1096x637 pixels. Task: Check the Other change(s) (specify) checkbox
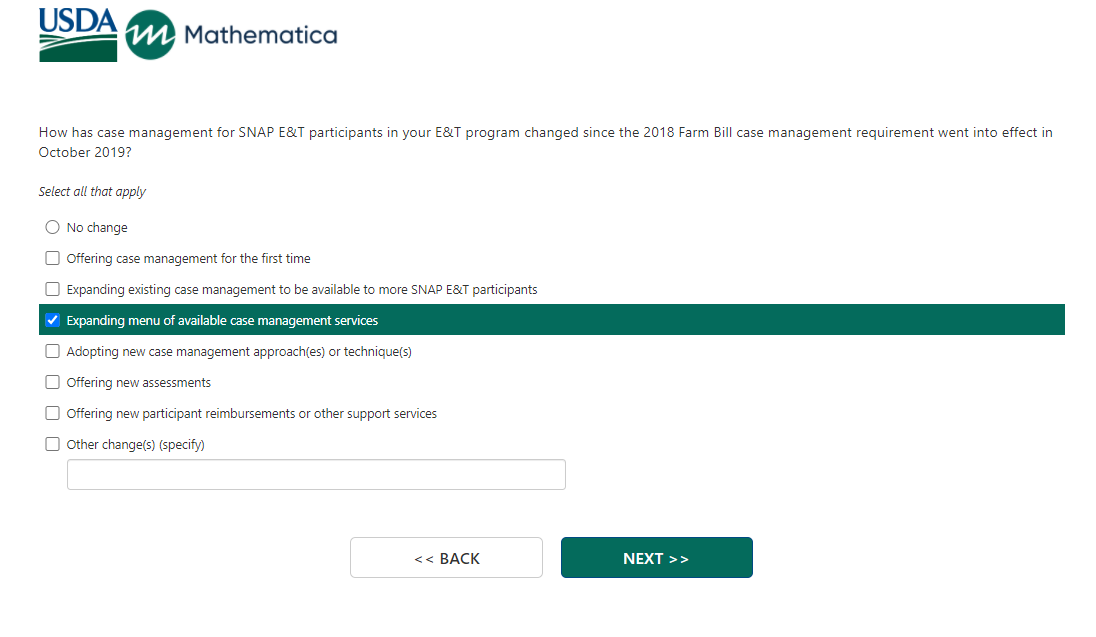tap(53, 444)
